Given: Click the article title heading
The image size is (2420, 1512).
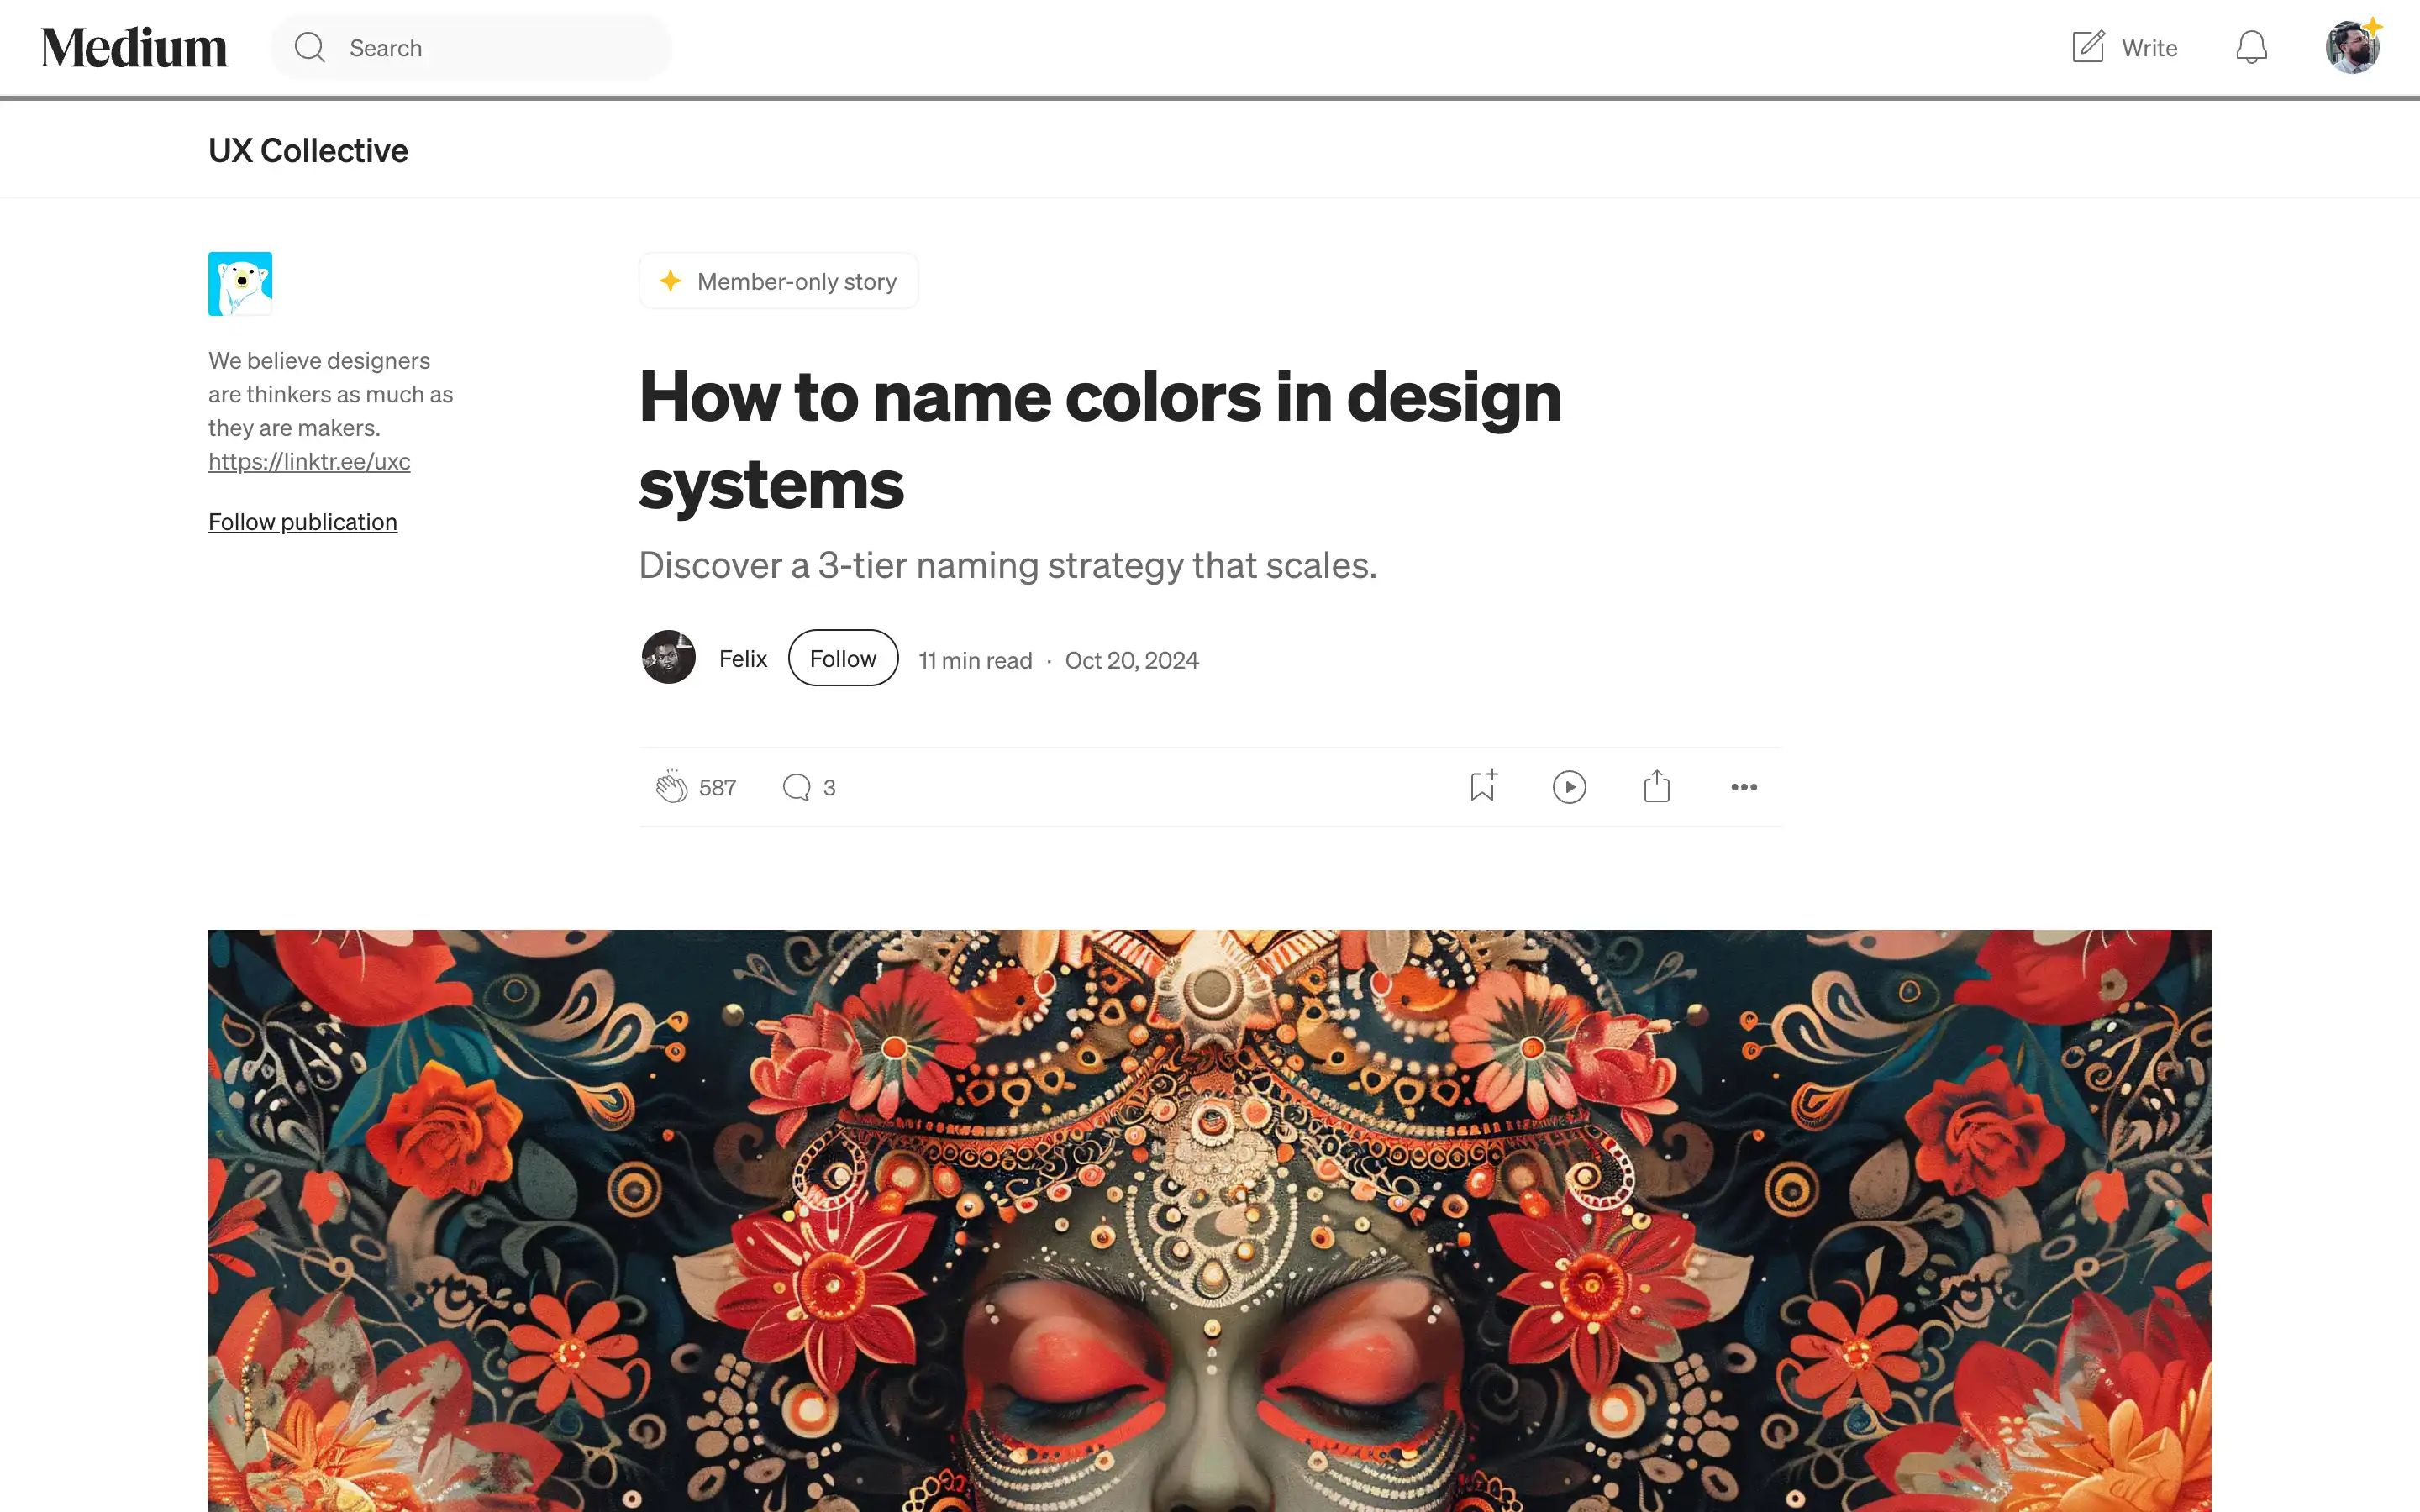Looking at the screenshot, I should [1100, 440].
